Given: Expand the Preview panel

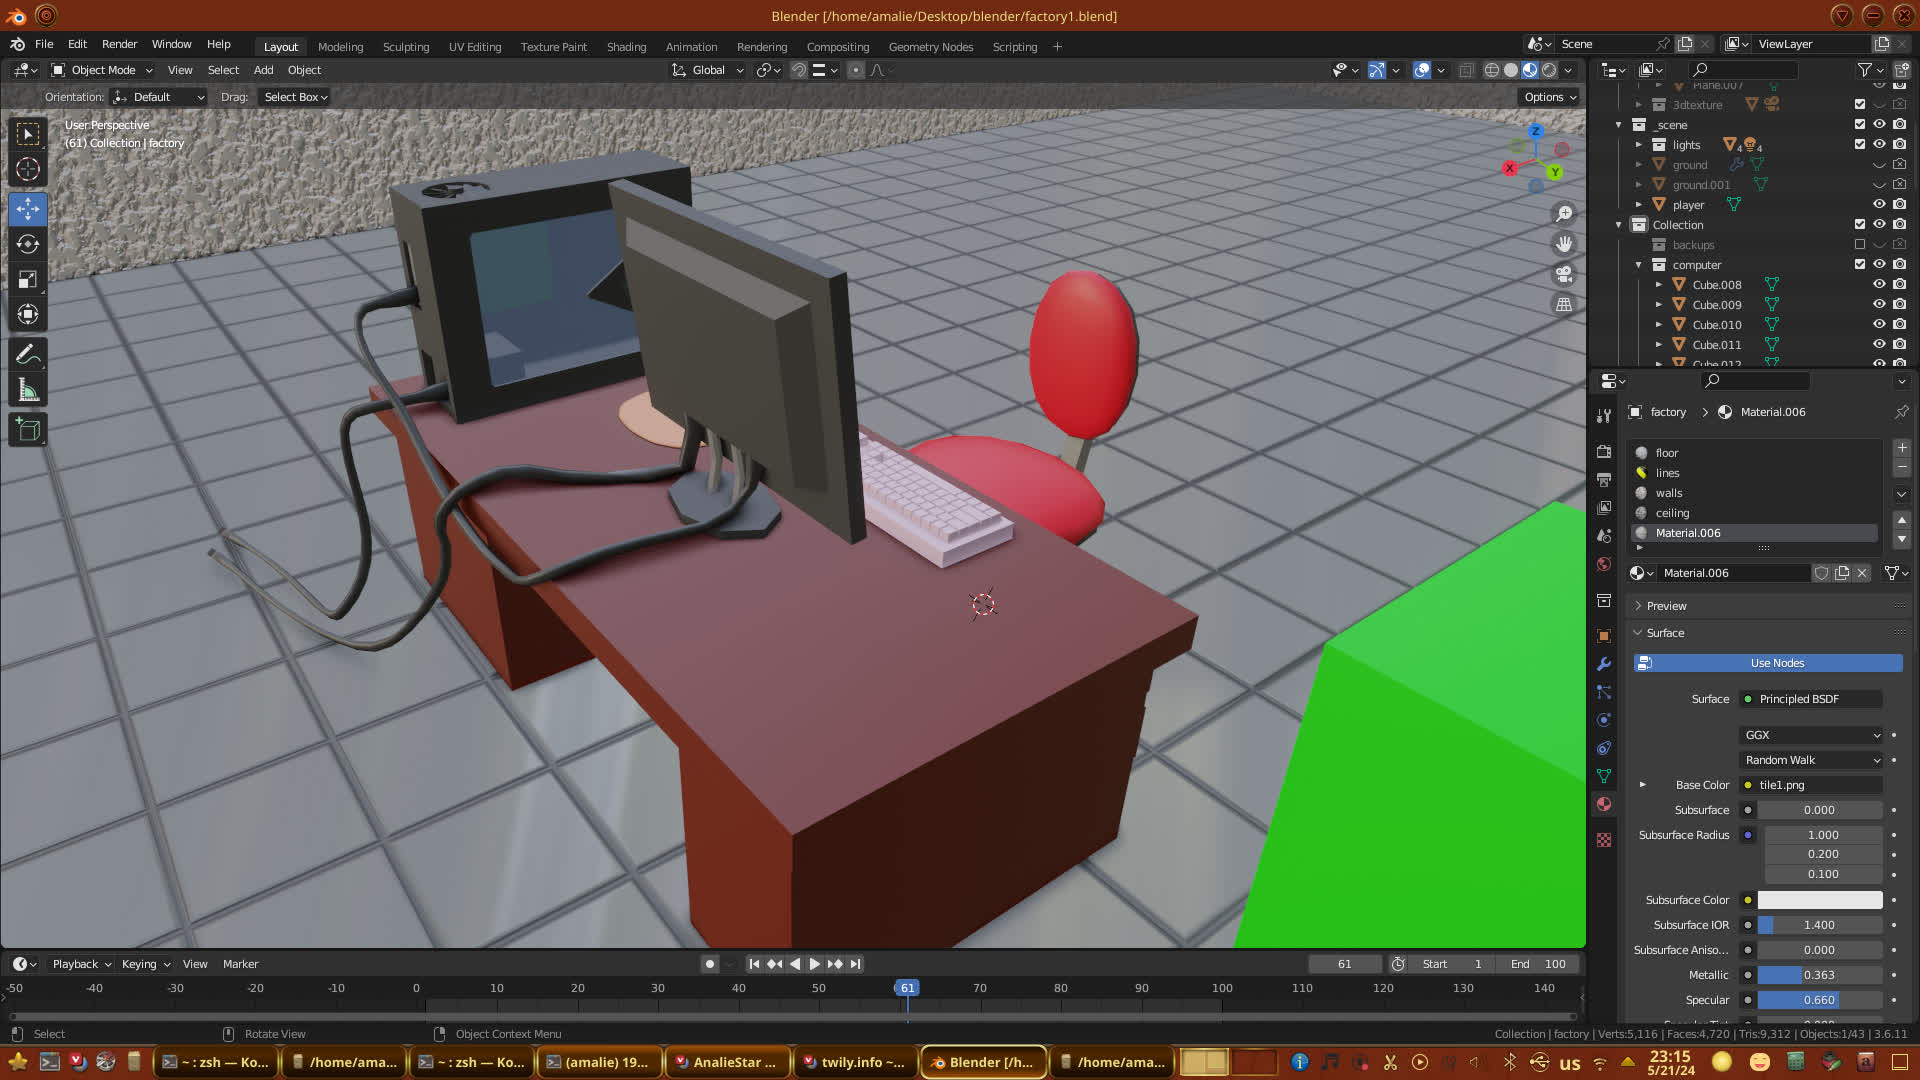Looking at the screenshot, I should pos(1666,606).
